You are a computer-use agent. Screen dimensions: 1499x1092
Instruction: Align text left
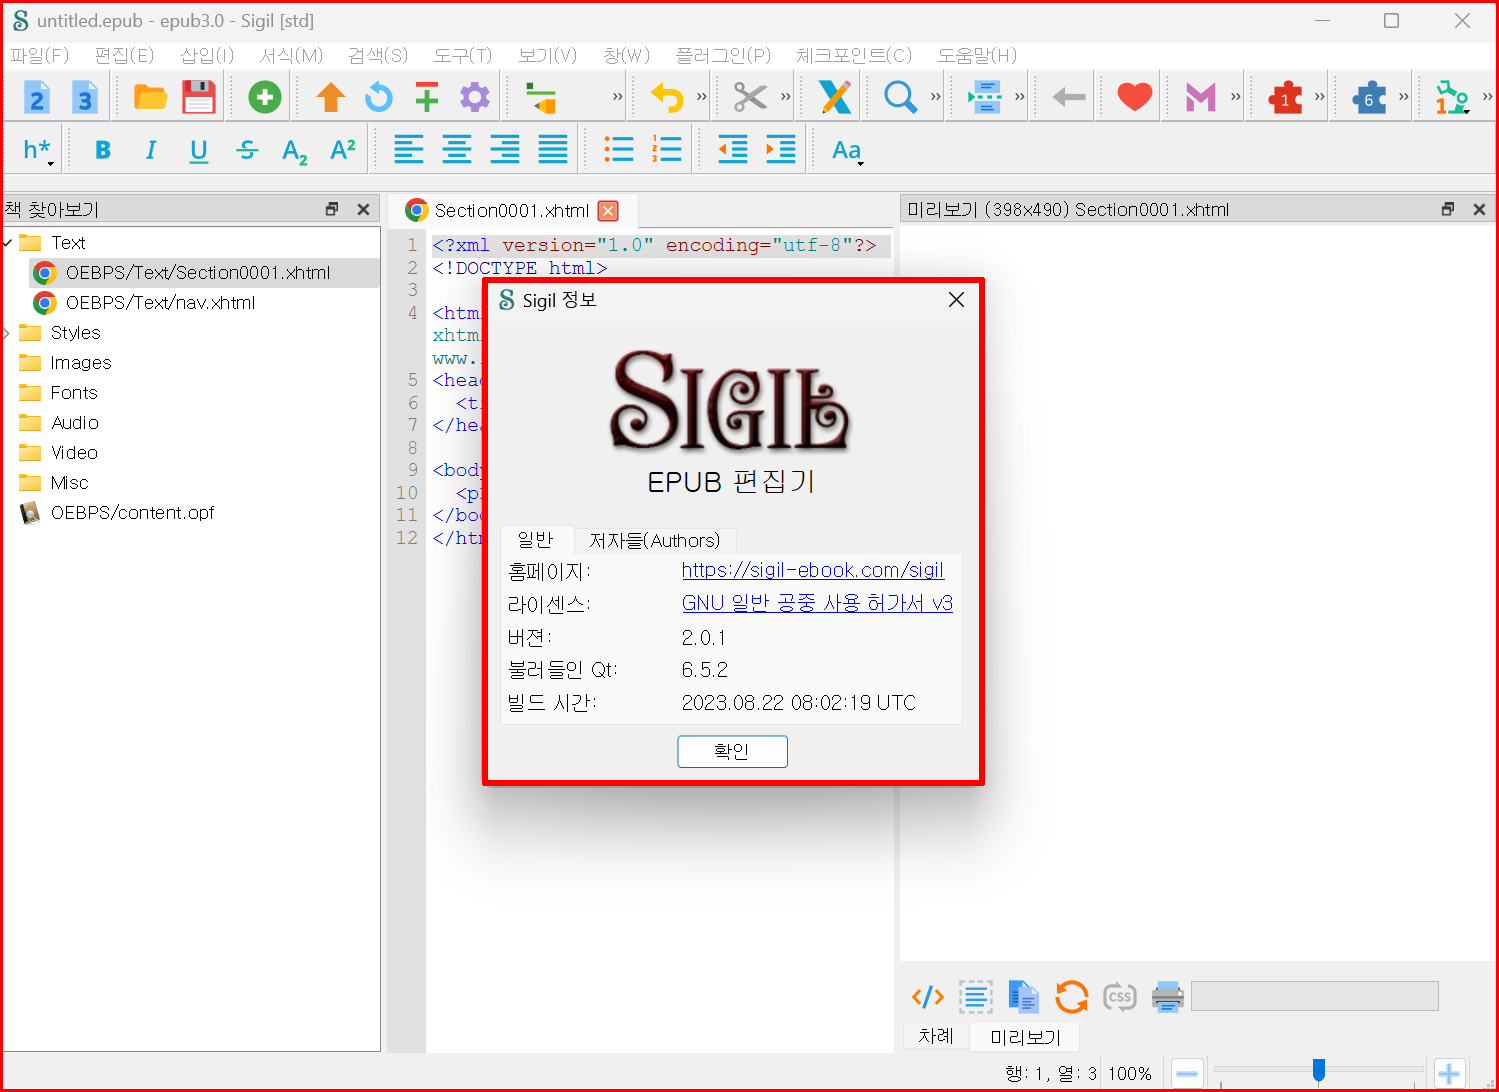coord(409,150)
